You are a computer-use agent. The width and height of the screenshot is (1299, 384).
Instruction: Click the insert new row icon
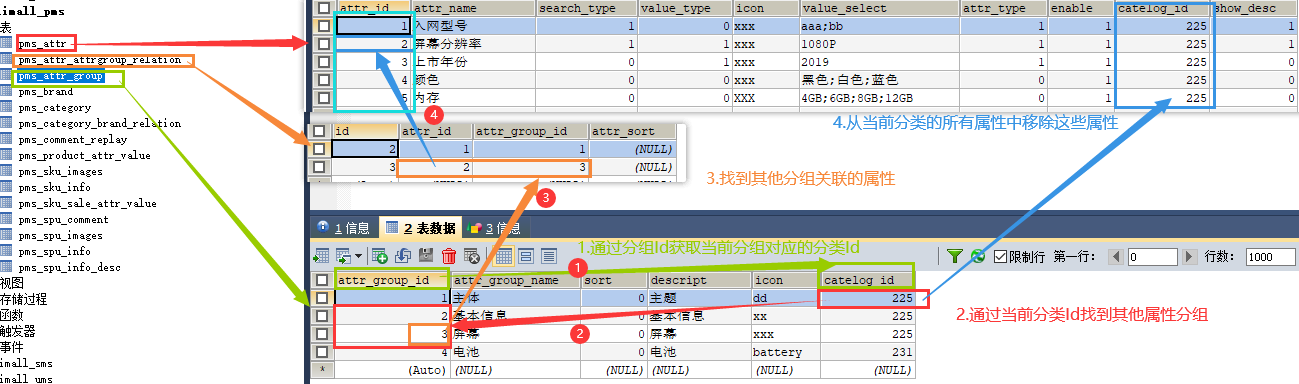(x=379, y=256)
